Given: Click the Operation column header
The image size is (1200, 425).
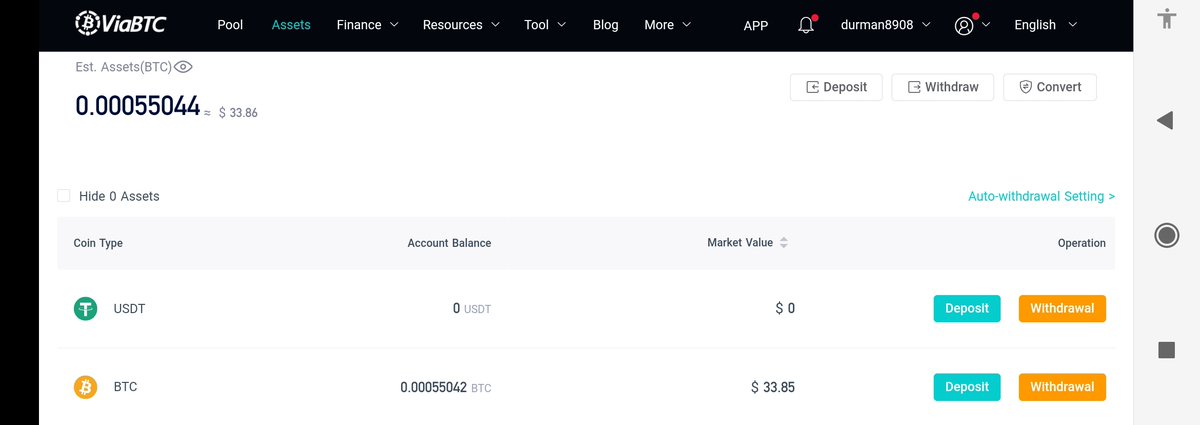Looking at the screenshot, I should click(x=1082, y=243).
